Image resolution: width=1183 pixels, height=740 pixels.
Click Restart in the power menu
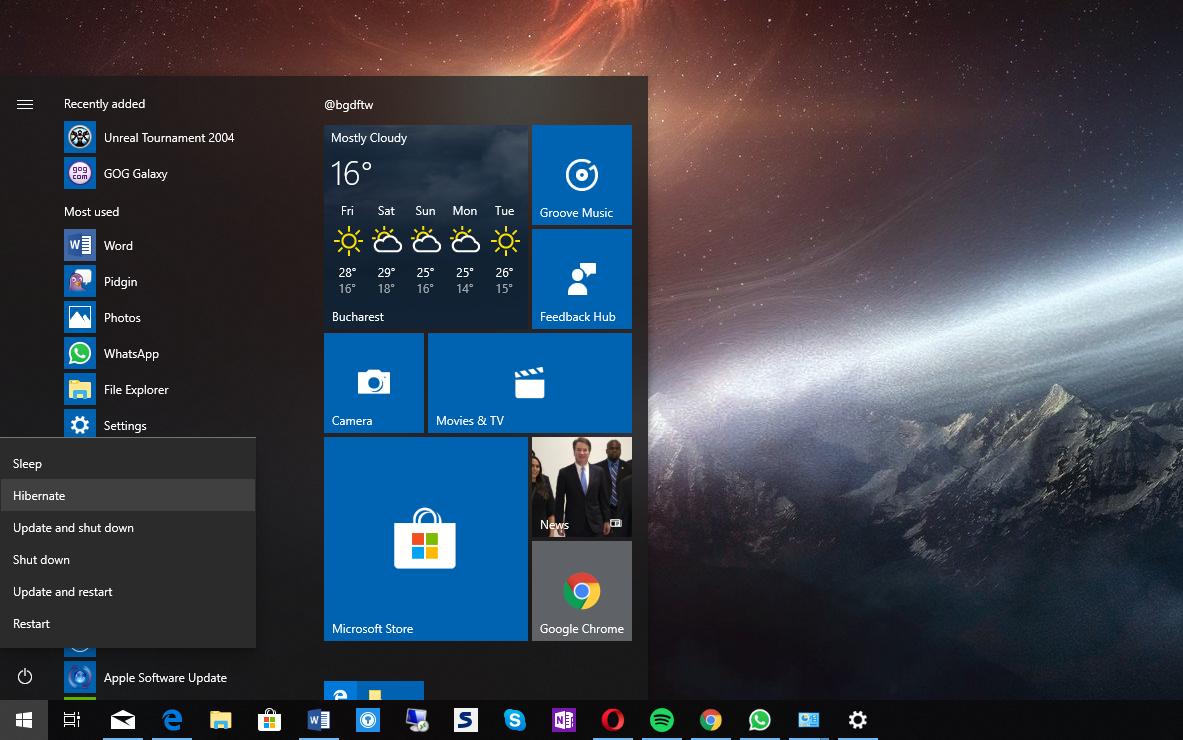coord(127,624)
